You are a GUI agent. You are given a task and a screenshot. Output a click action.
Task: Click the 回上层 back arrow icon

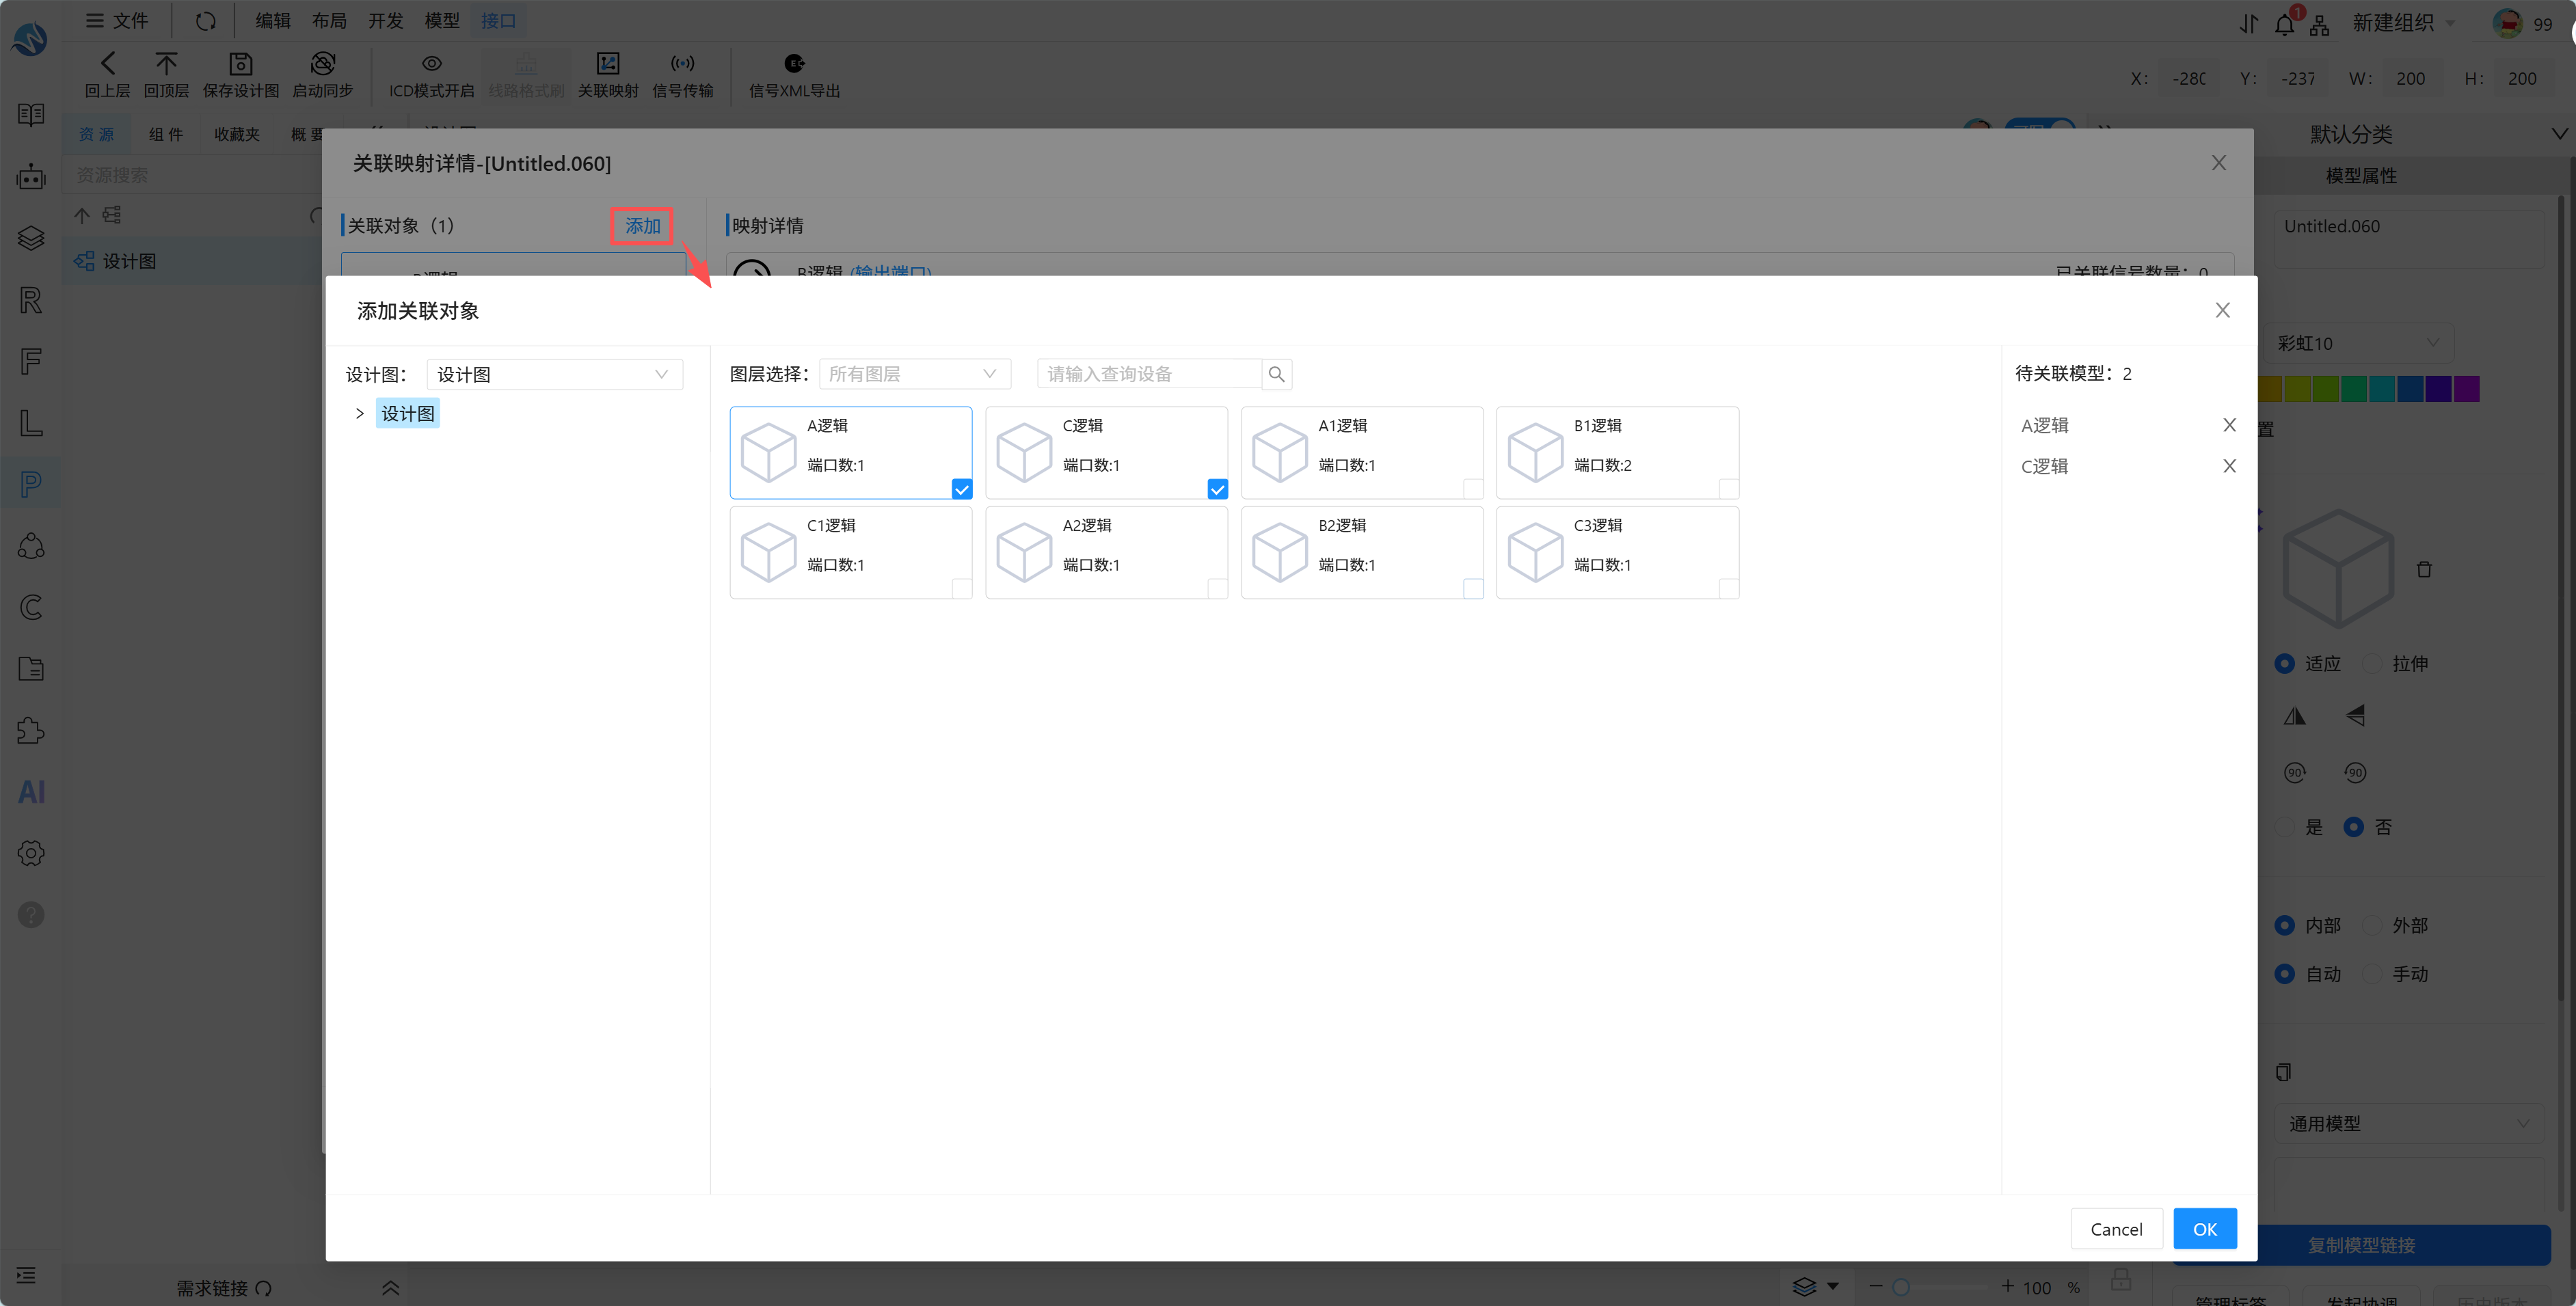point(107,64)
